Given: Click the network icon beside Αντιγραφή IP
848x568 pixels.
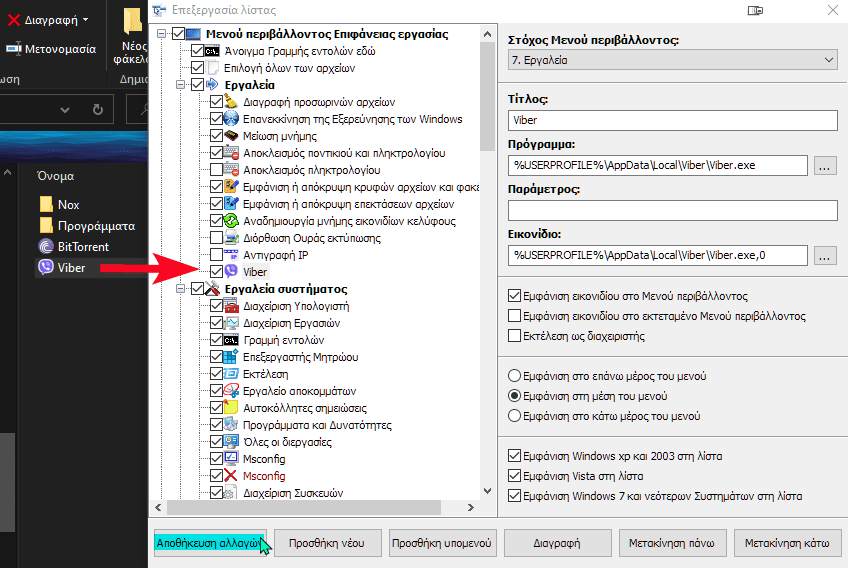Looking at the screenshot, I should 231,255.
